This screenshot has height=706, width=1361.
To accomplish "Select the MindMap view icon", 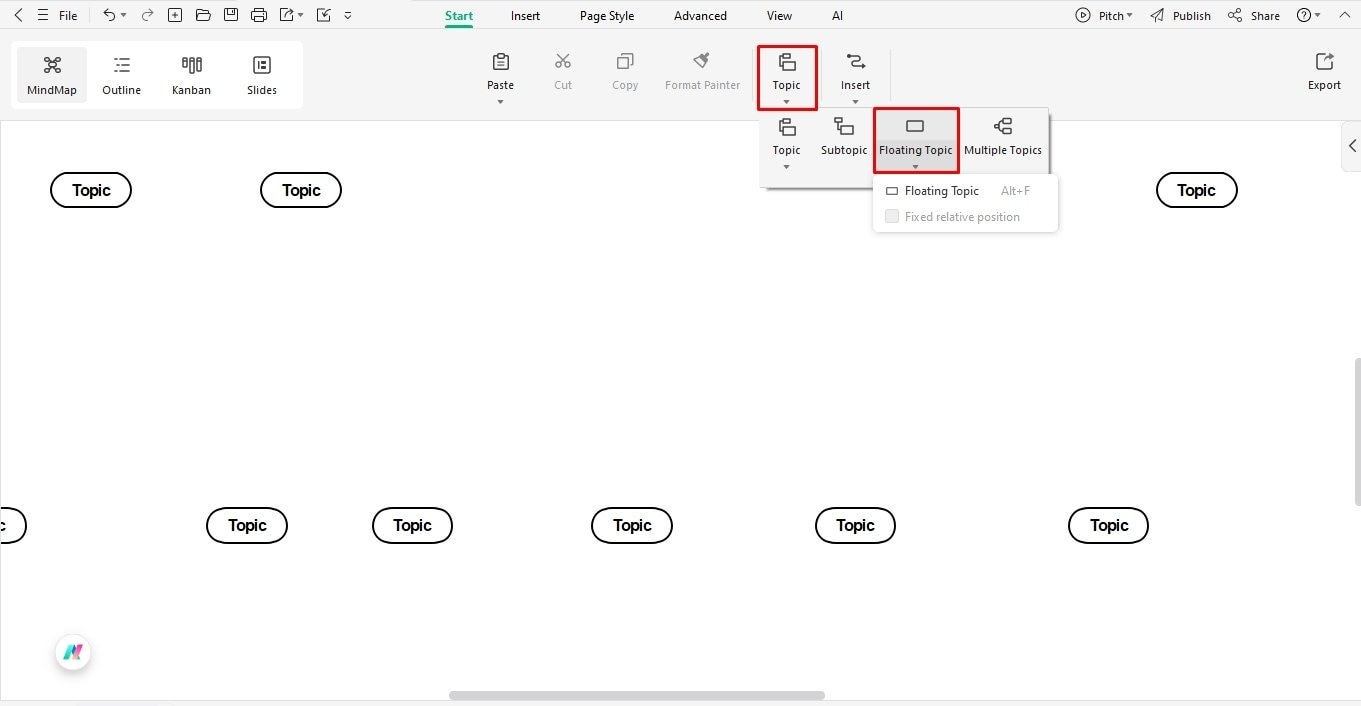I will [x=51, y=73].
